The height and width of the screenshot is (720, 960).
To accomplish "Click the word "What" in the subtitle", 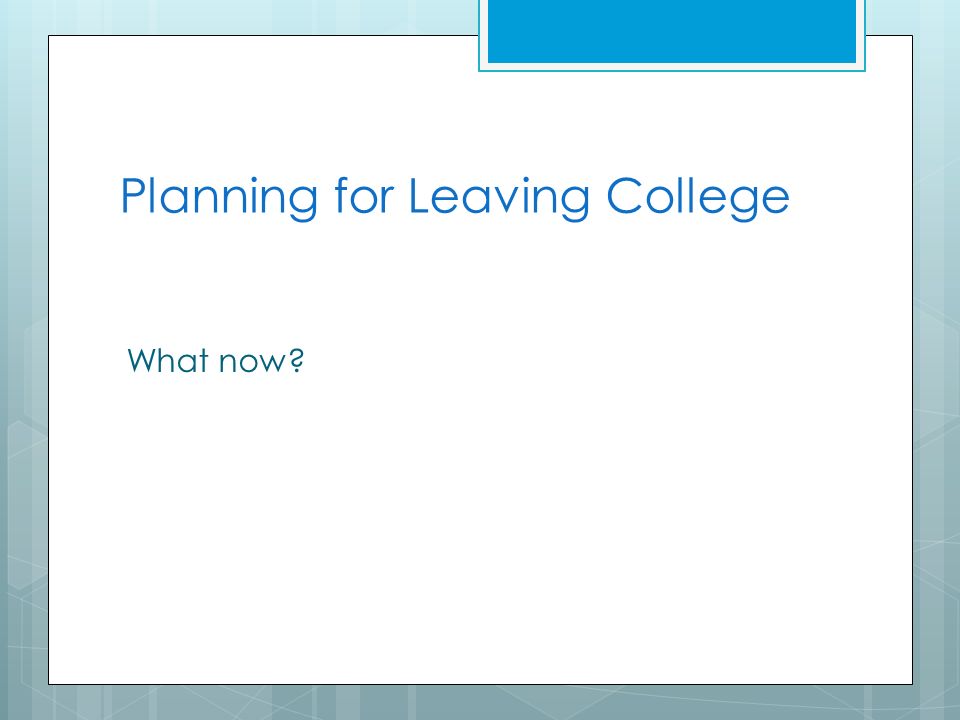I will click(x=167, y=360).
